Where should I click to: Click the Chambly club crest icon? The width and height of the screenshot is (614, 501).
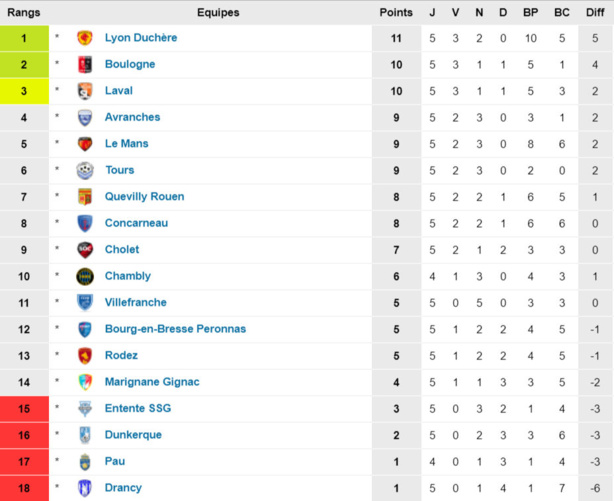(85, 276)
